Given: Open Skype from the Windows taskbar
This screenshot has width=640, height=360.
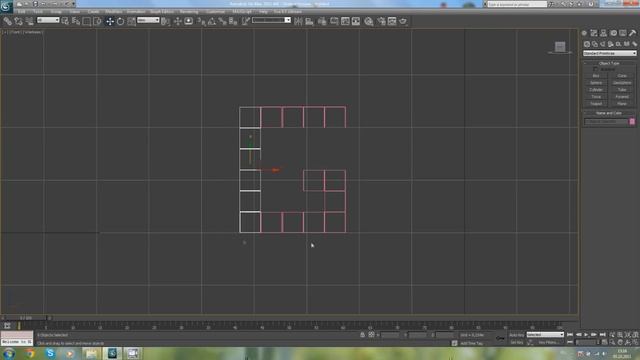Looking at the screenshot, I should point(50,353).
